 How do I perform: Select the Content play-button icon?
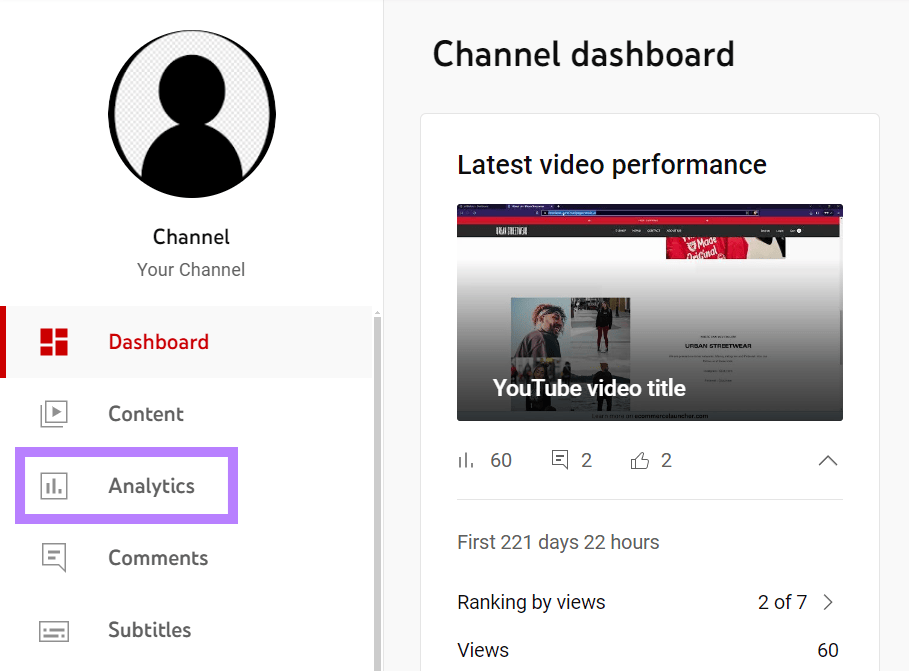[55, 413]
